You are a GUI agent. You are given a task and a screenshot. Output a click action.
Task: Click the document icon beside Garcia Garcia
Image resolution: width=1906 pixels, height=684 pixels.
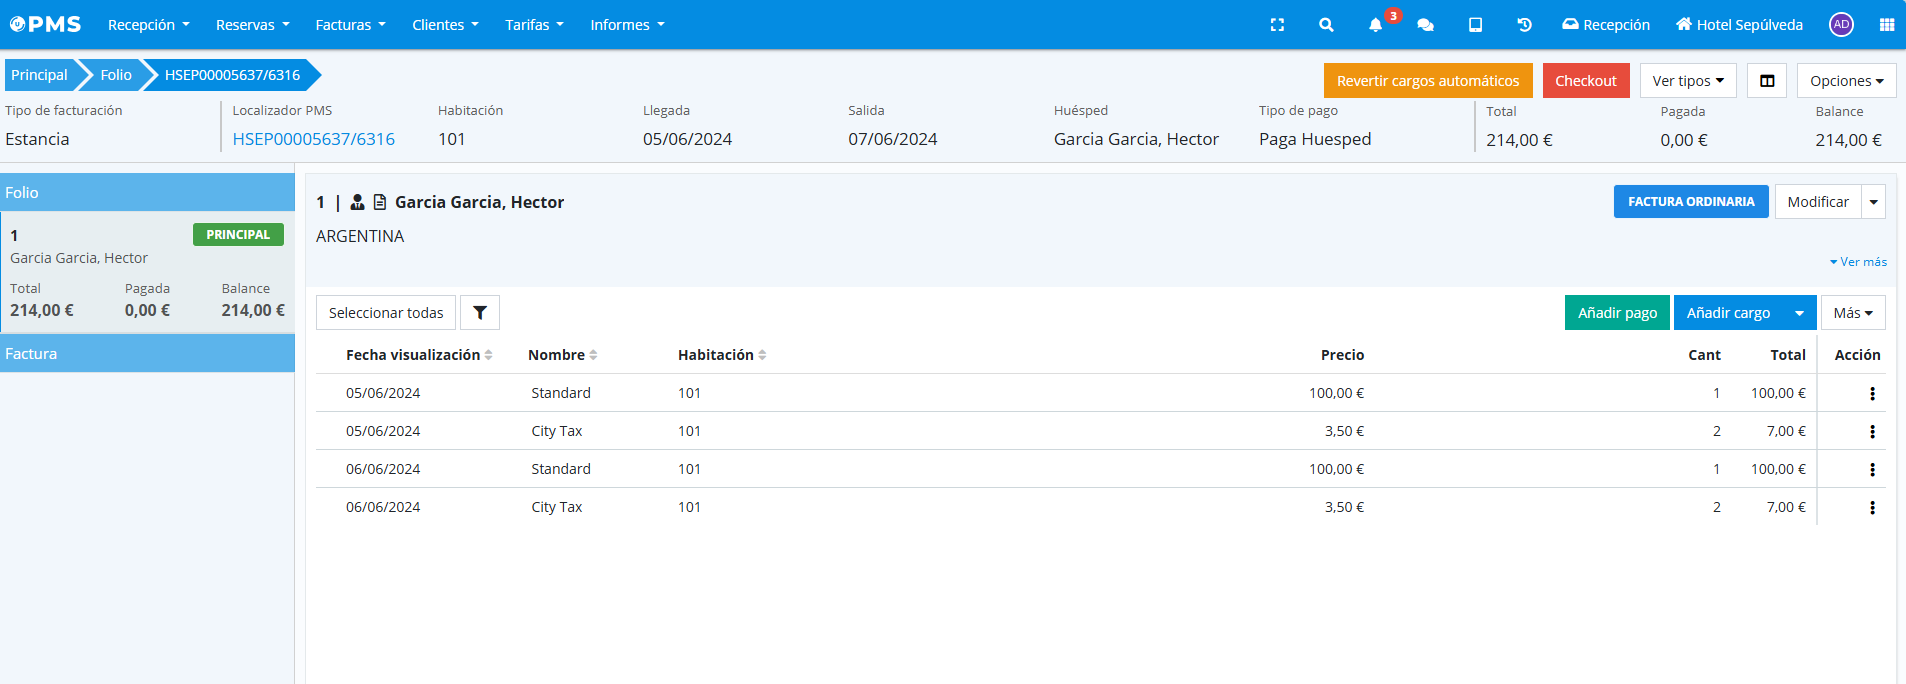point(379,202)
